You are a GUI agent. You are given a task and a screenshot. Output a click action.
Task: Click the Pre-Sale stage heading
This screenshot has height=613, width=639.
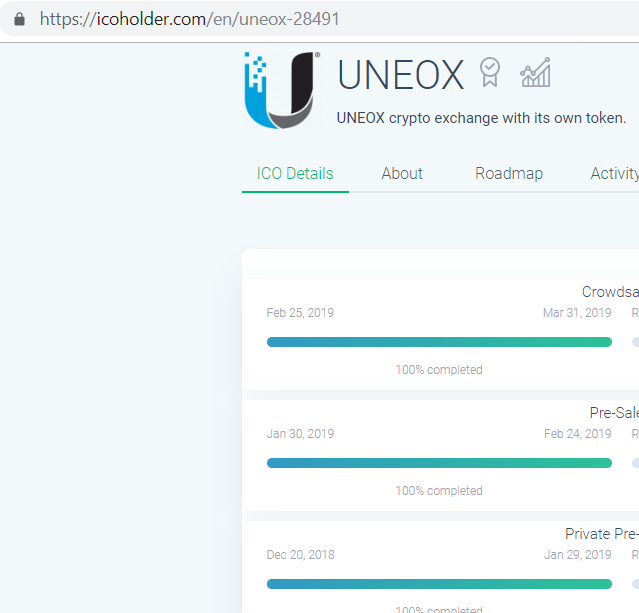[614, 413]
